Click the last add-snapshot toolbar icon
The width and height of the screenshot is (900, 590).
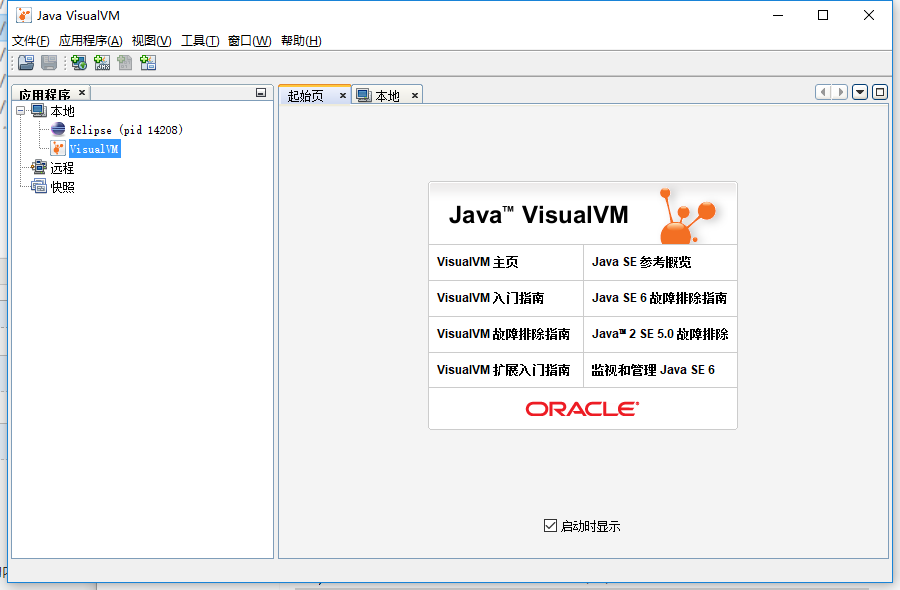(x=148, y=63)
